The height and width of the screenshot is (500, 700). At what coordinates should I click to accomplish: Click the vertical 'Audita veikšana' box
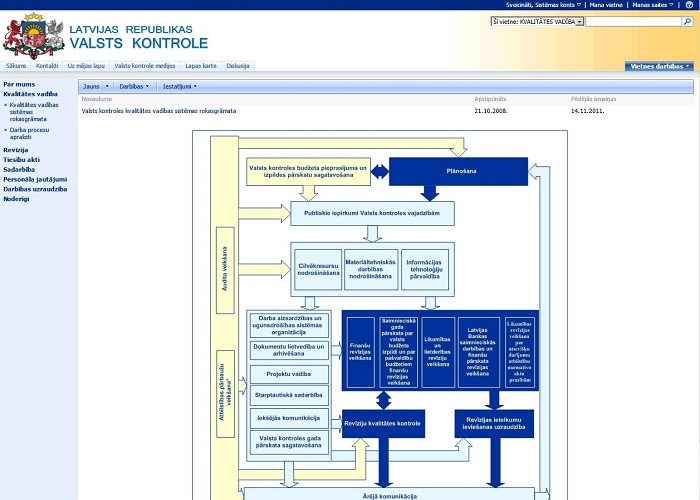tap(225, 270)
